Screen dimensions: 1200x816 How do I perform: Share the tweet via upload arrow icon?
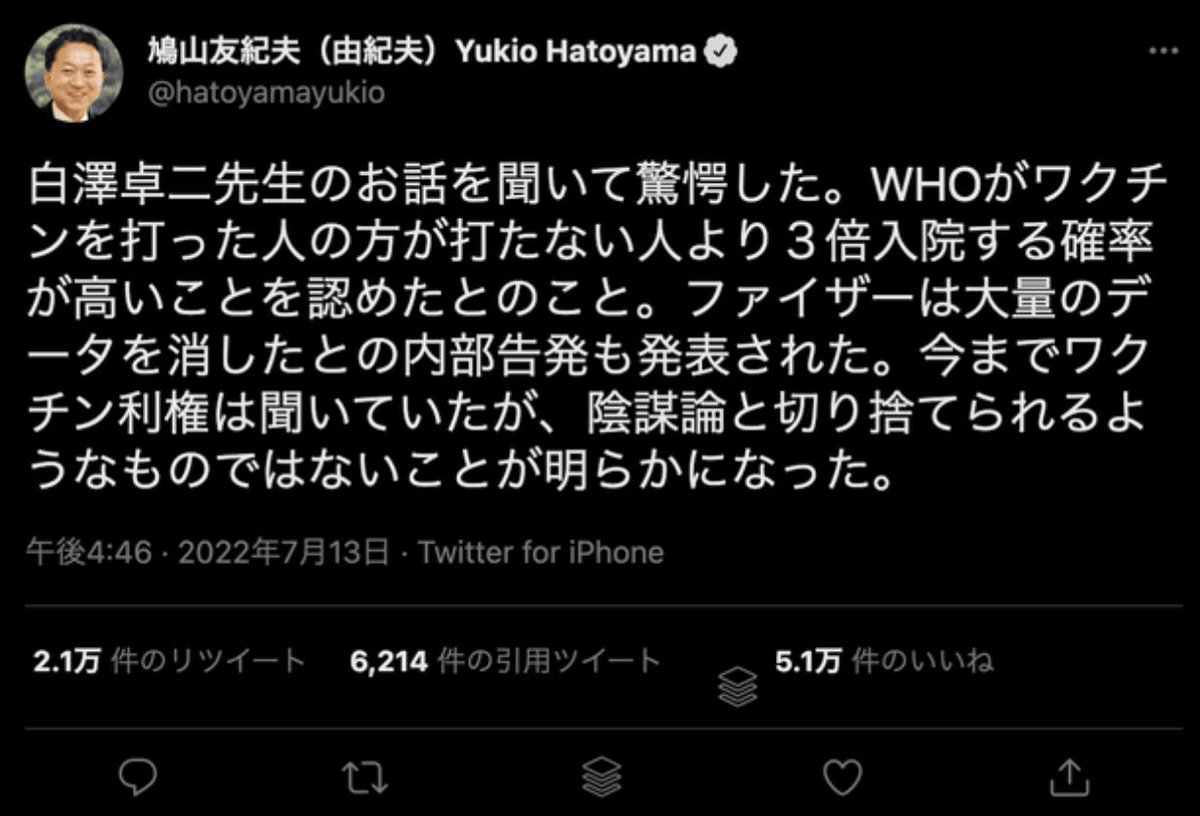[1066, 775]
